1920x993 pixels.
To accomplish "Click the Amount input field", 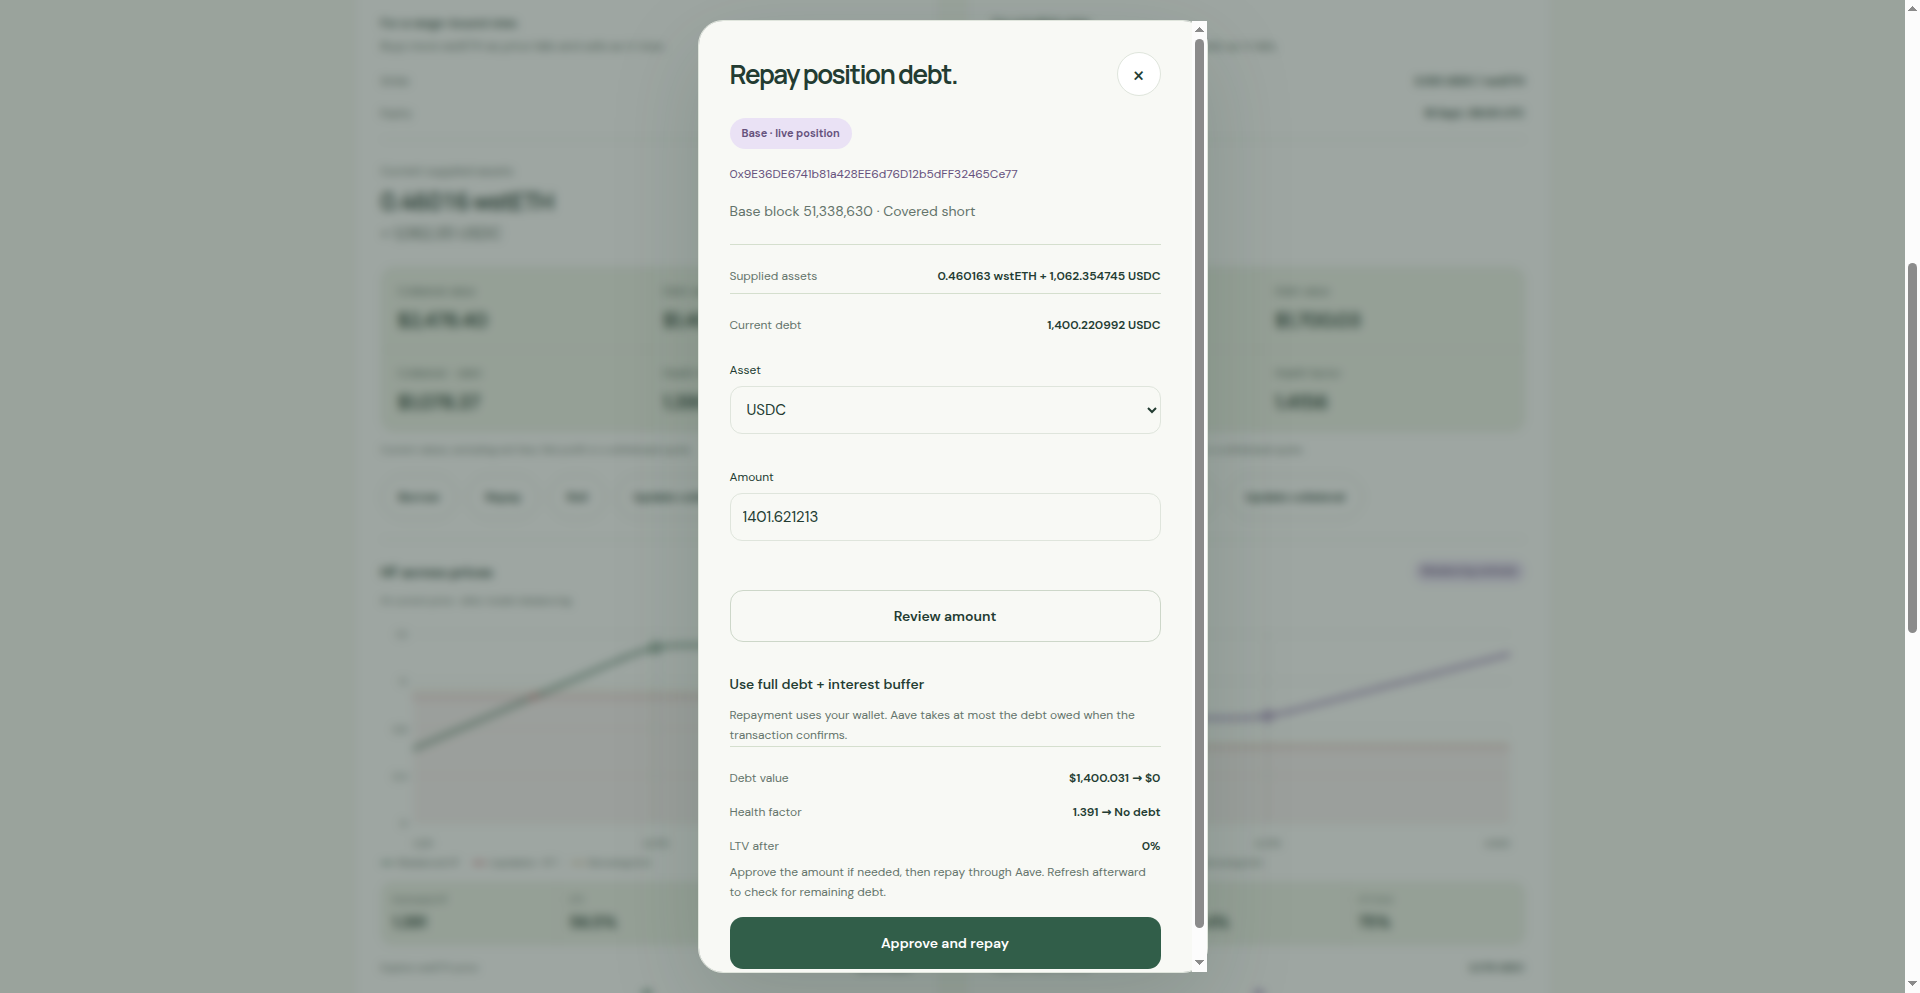I will coord(945,517).
